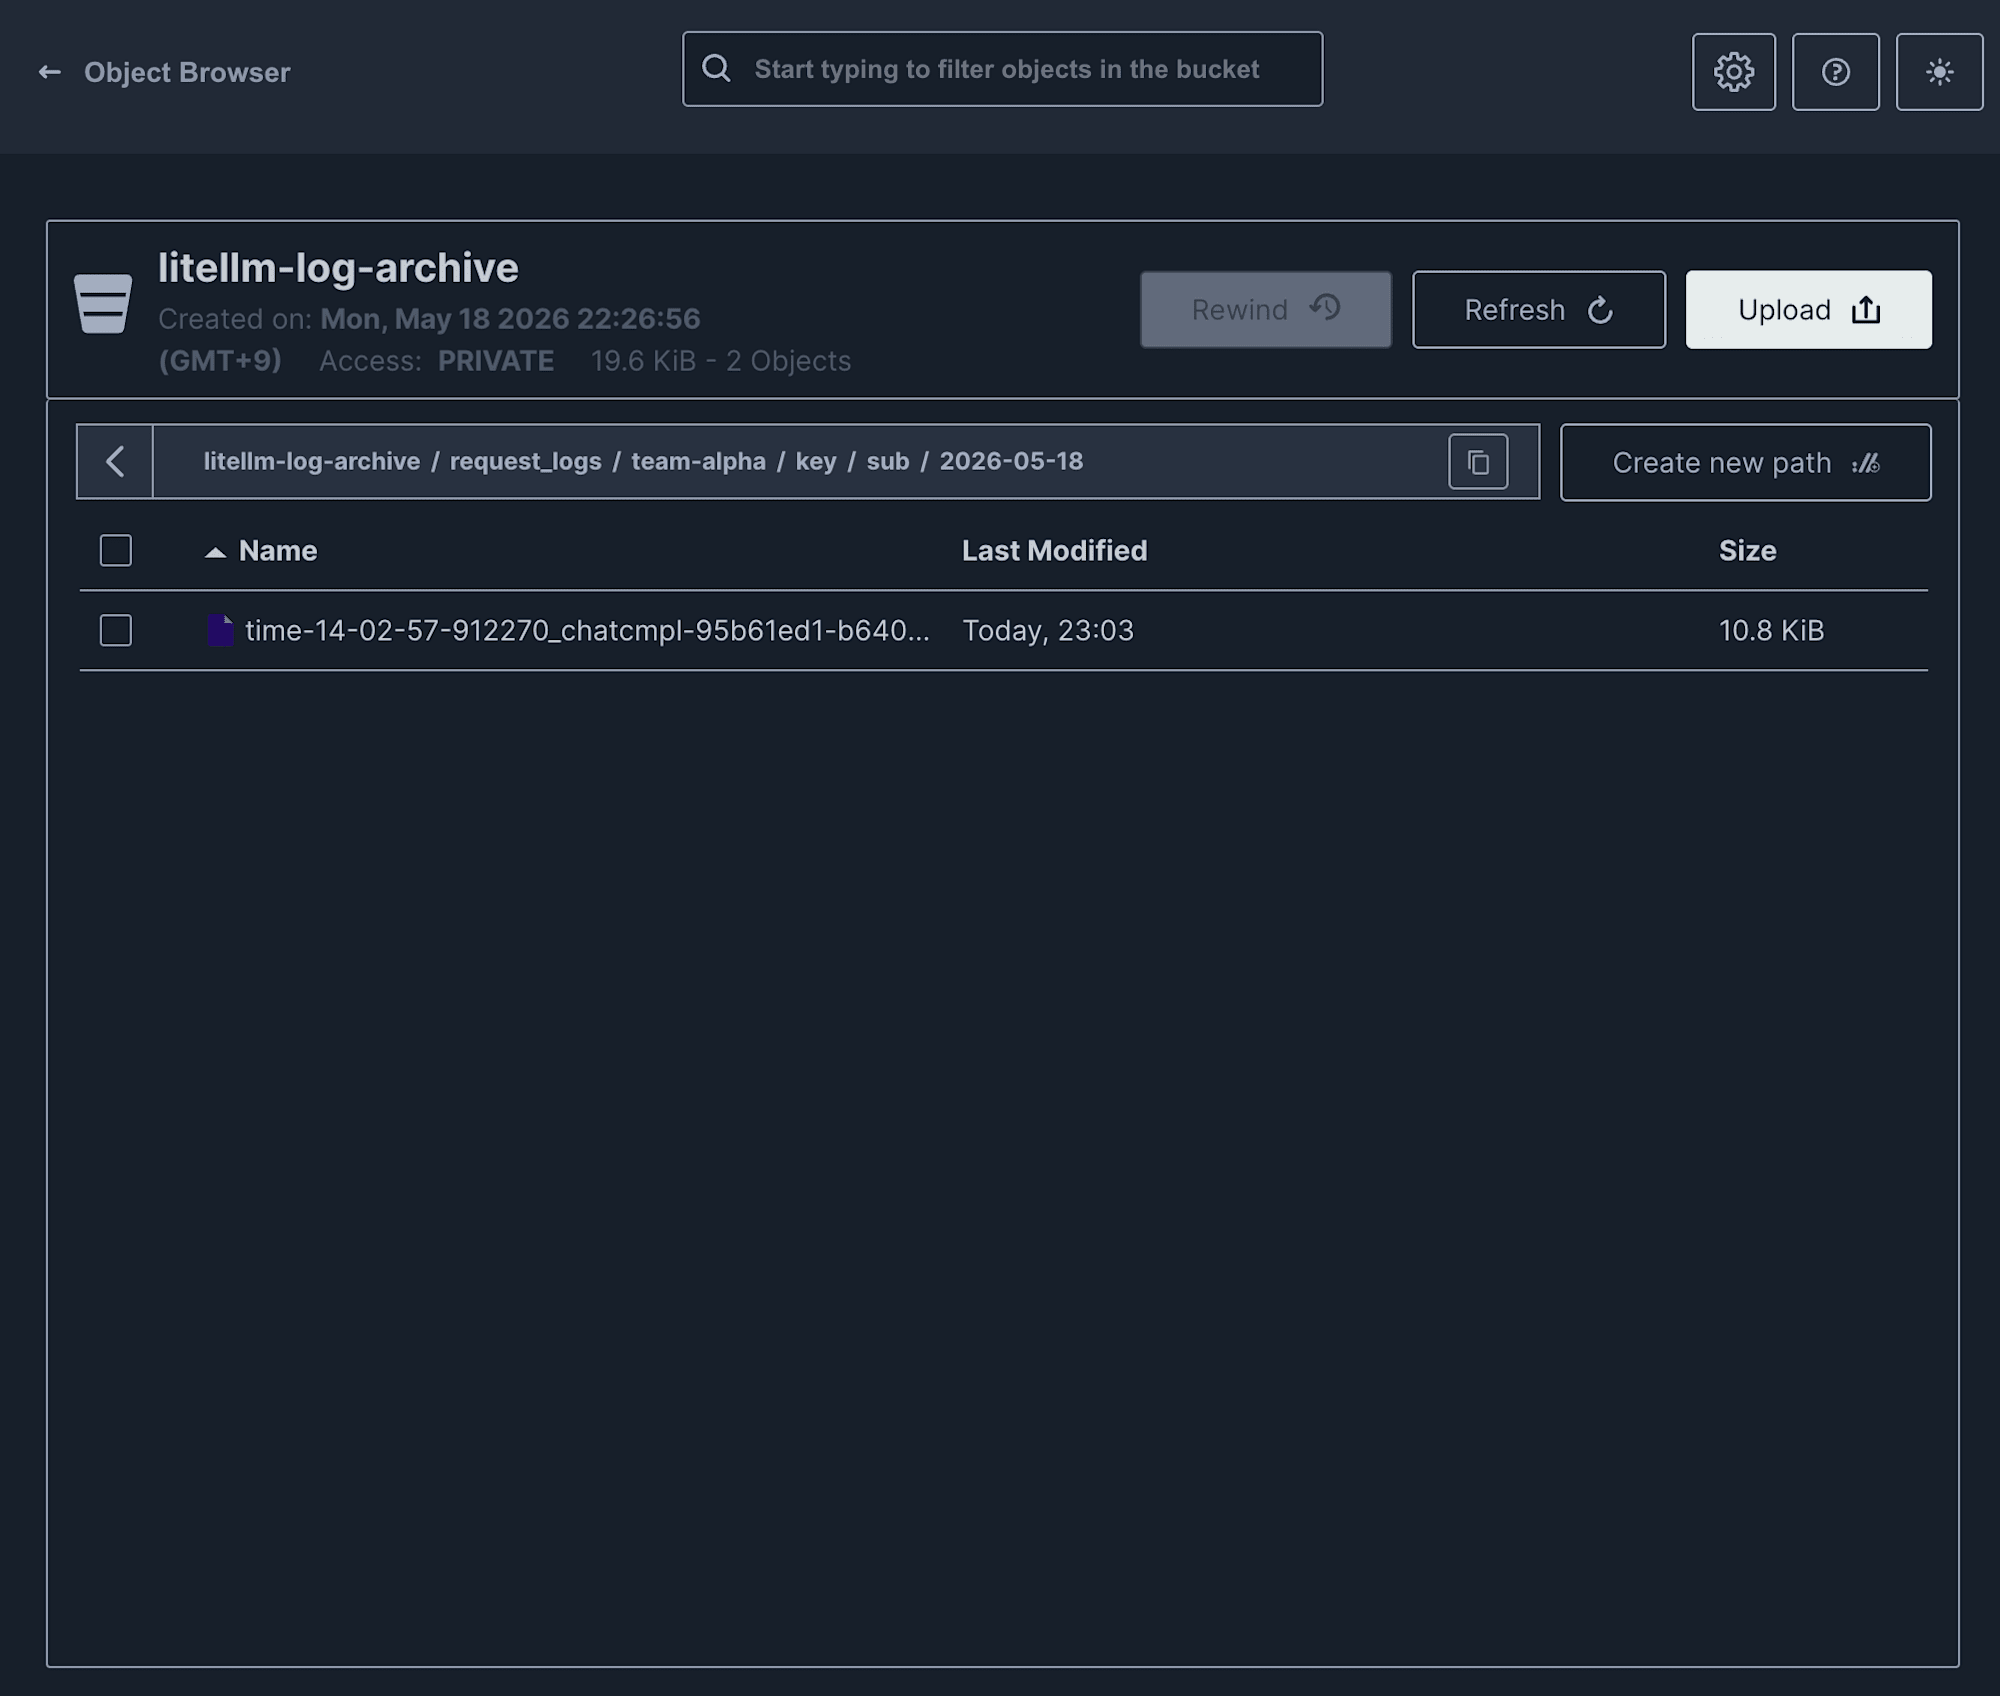This screenshot has width=2000, height=1696.
Task: Focus the filter objects search field
Action: 1002,69
